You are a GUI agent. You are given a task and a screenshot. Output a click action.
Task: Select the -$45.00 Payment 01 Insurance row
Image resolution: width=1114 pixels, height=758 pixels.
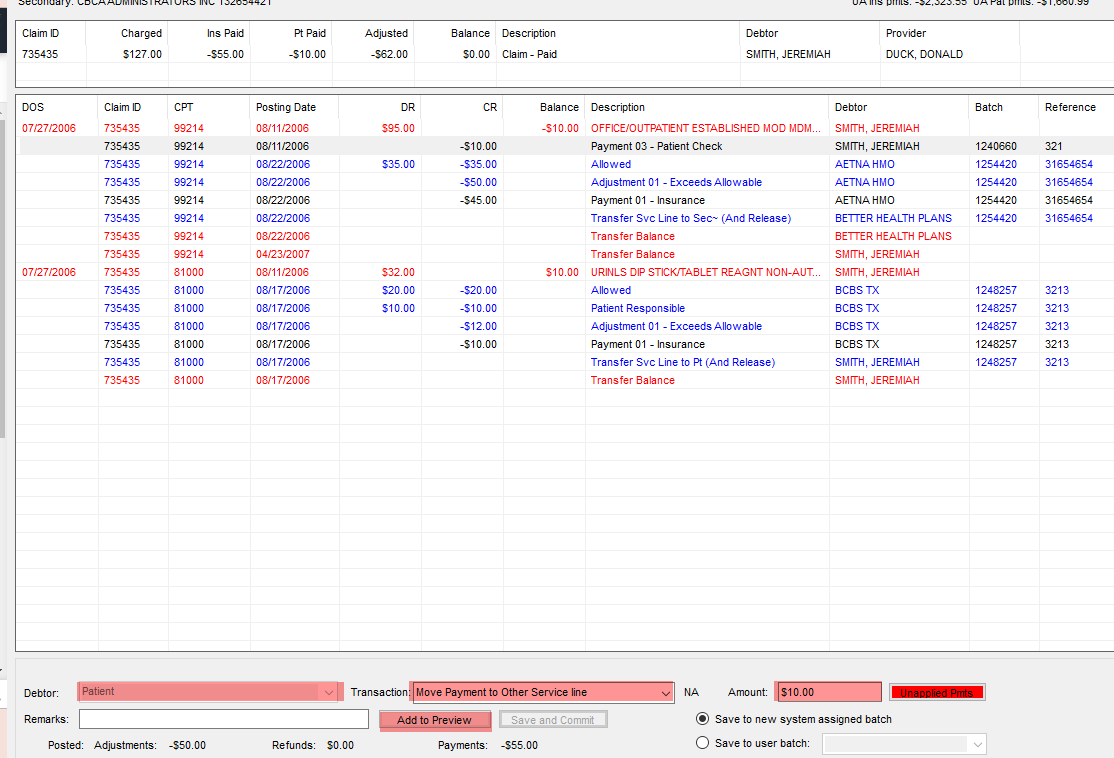[565, 200]
